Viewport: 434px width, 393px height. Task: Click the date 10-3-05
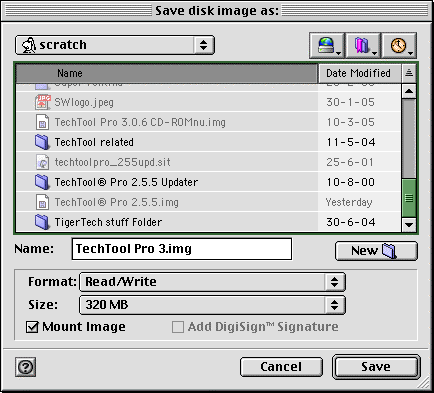point(351,122)
